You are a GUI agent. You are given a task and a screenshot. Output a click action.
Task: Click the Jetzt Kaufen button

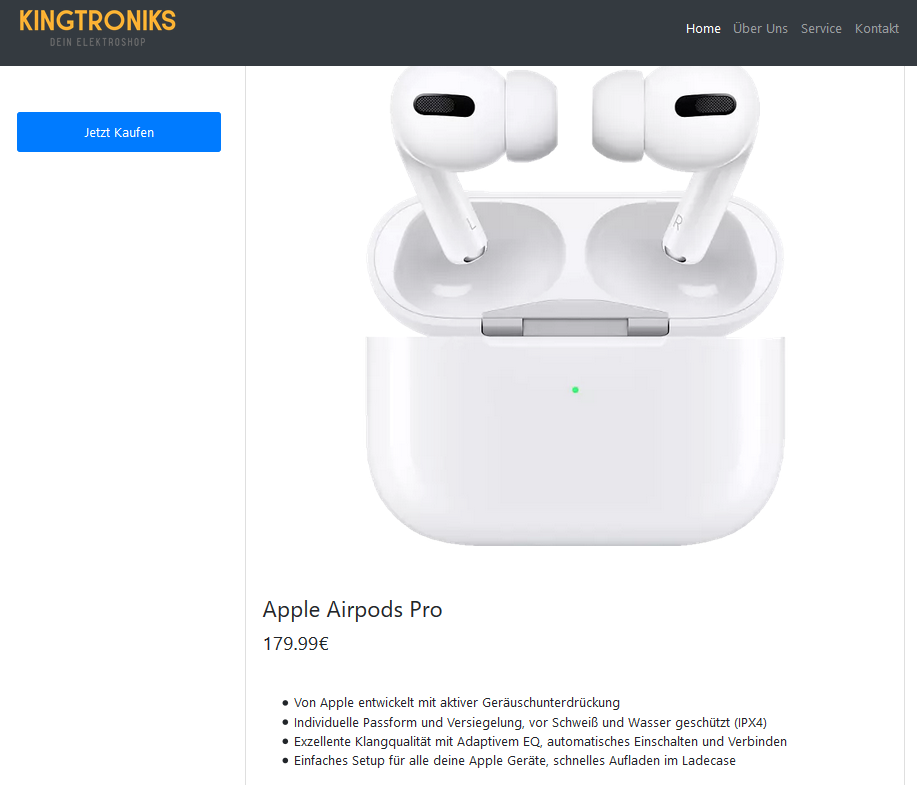pyautogui.click(x=119, y=132)
